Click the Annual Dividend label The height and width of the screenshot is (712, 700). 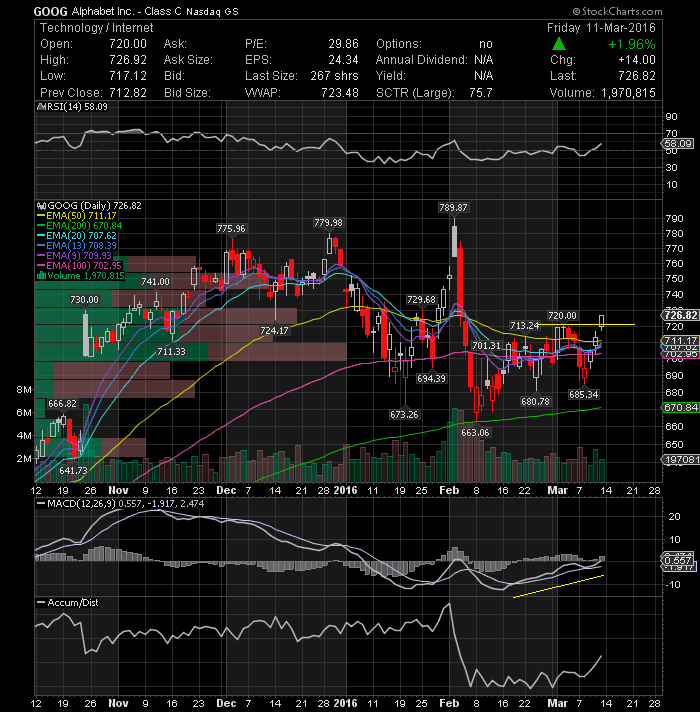tap(421, 60)
